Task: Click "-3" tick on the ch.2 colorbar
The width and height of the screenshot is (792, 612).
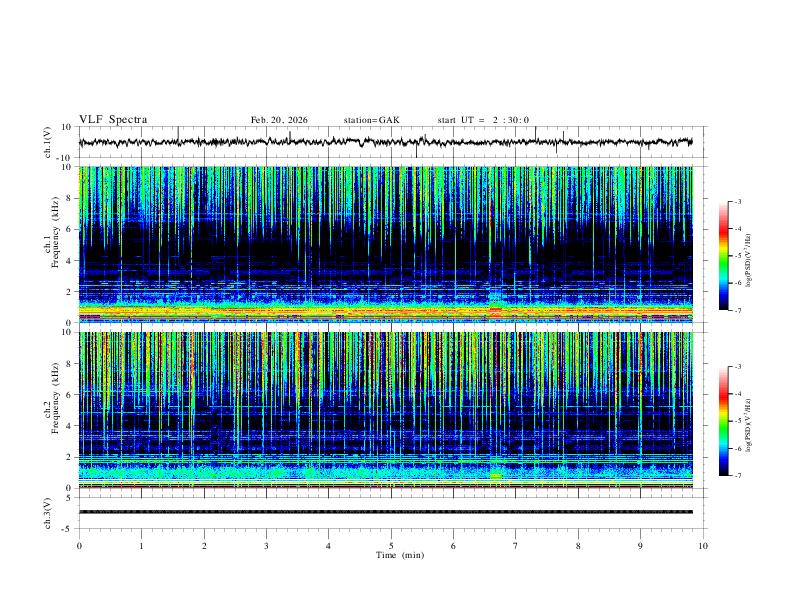Action: [x=737, y=367]
